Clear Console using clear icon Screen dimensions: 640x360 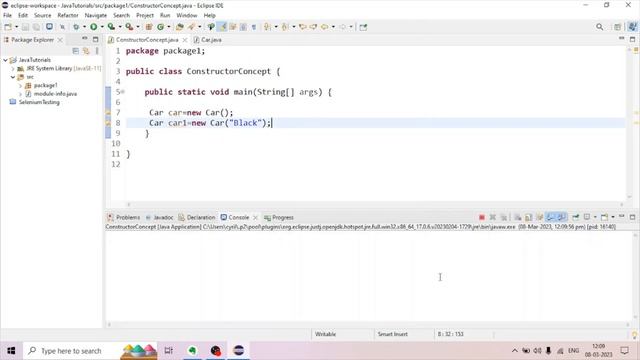pos(518,218)
